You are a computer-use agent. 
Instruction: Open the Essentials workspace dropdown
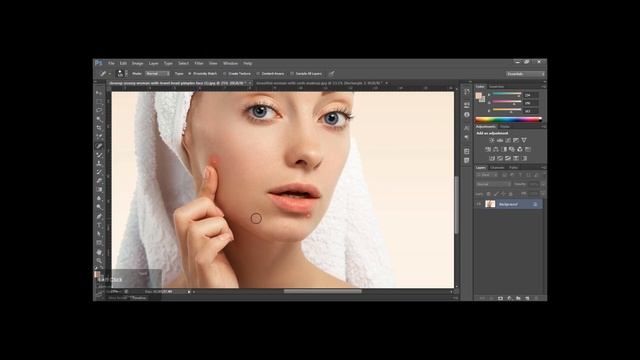point(525,74)
